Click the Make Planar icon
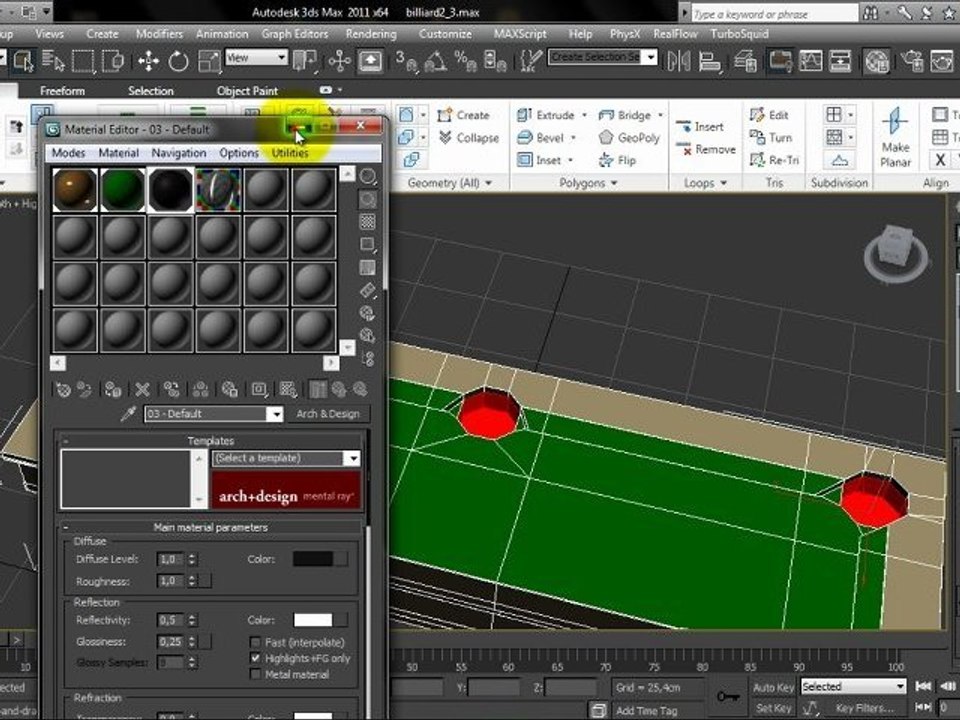 point(895,137)
